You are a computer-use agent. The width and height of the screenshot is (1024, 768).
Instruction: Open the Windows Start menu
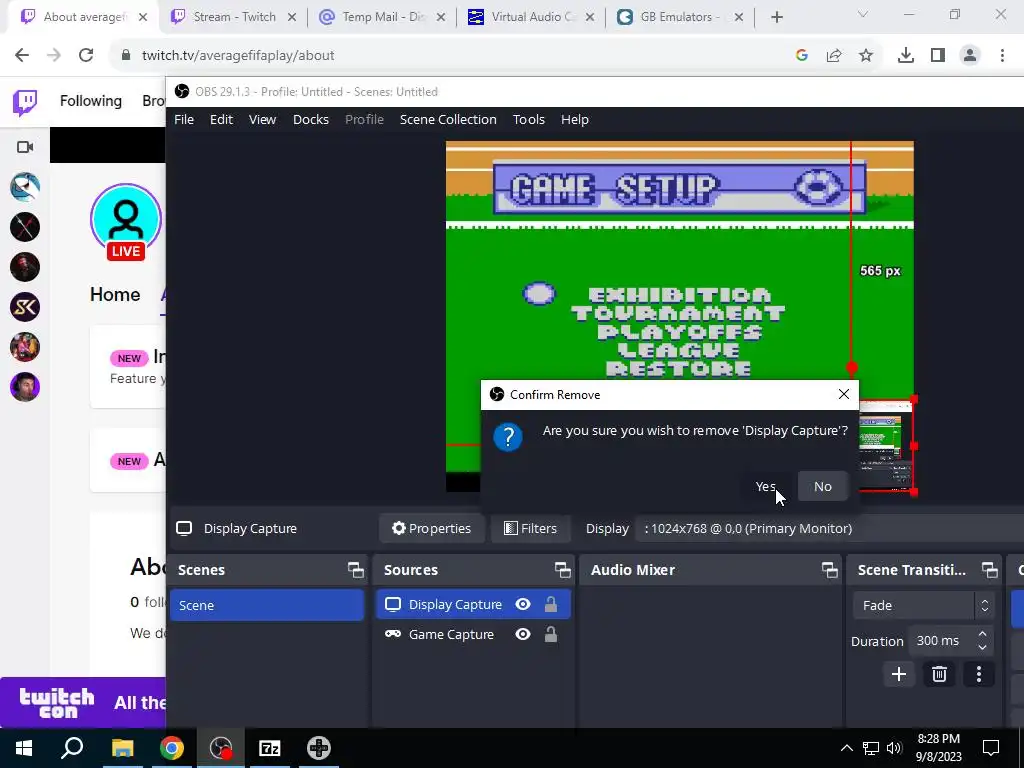click(x=24, y=748)
